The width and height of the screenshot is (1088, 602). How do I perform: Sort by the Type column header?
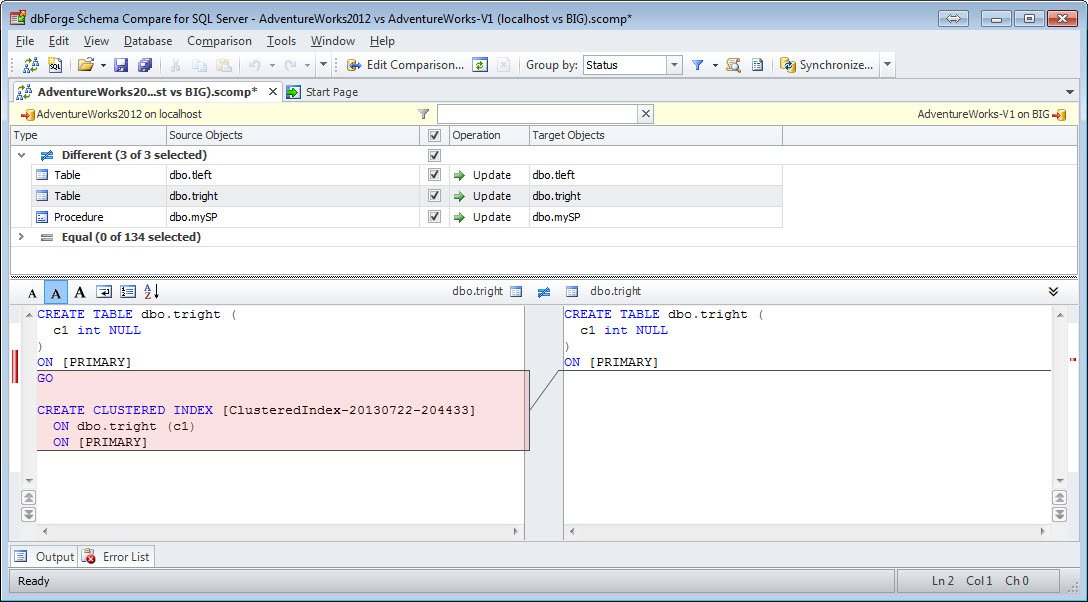(89, 135)
